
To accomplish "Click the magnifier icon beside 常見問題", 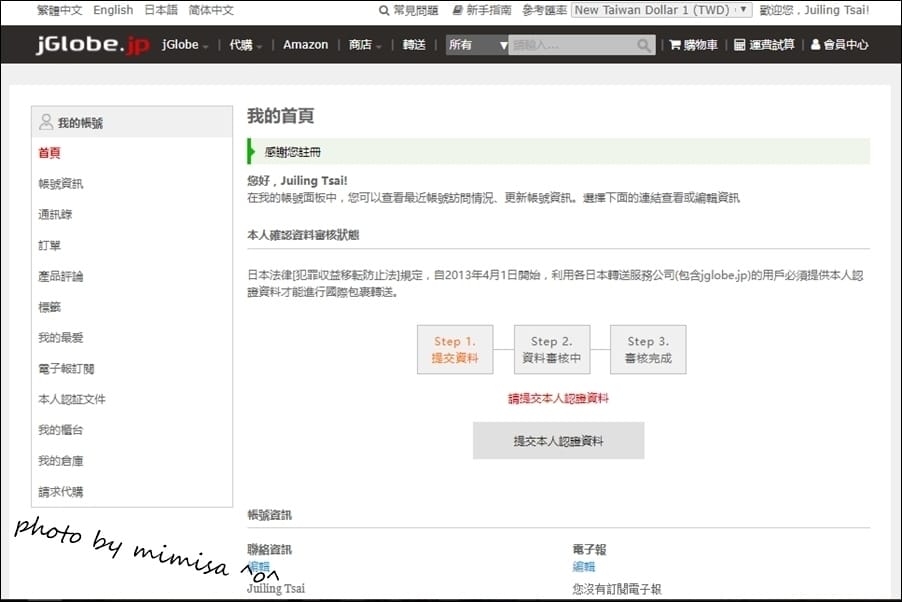I will pyautogui.click(x=383, y=10).
